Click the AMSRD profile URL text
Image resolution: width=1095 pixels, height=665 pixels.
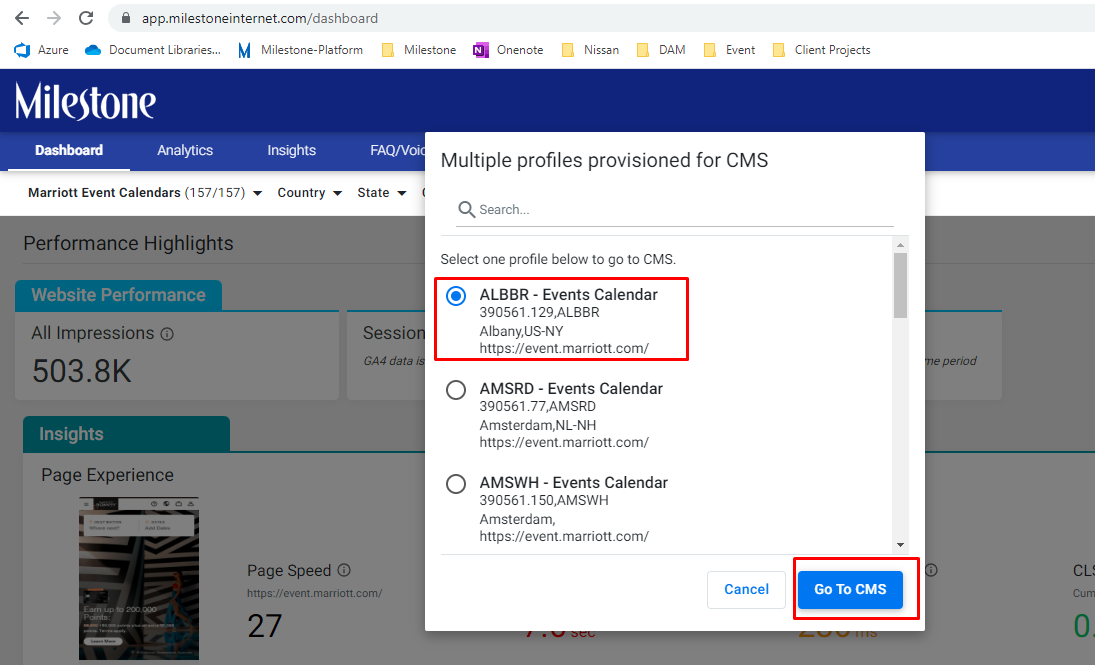[x=564, y=442]
